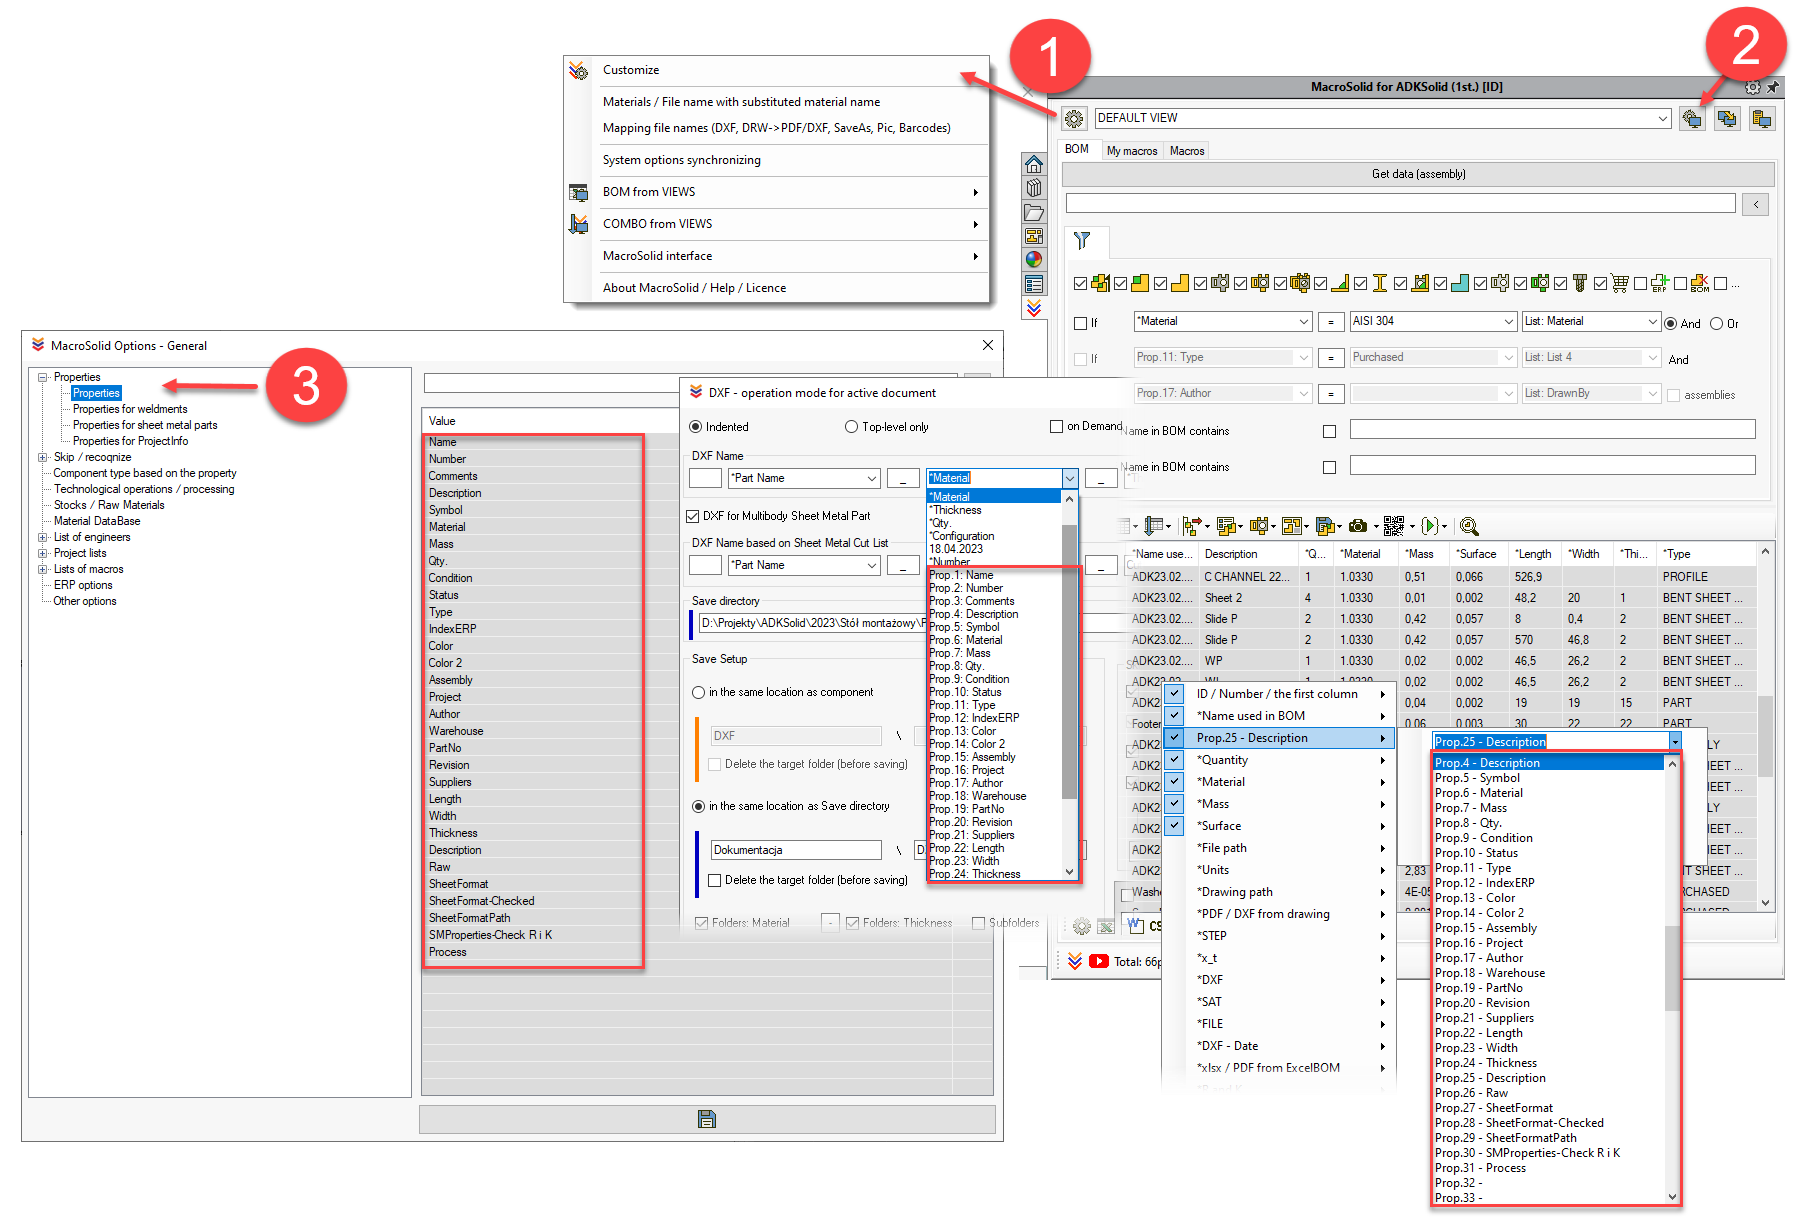
Task: Click the YouTube icon in status bar
Action: coord(1099,961)
